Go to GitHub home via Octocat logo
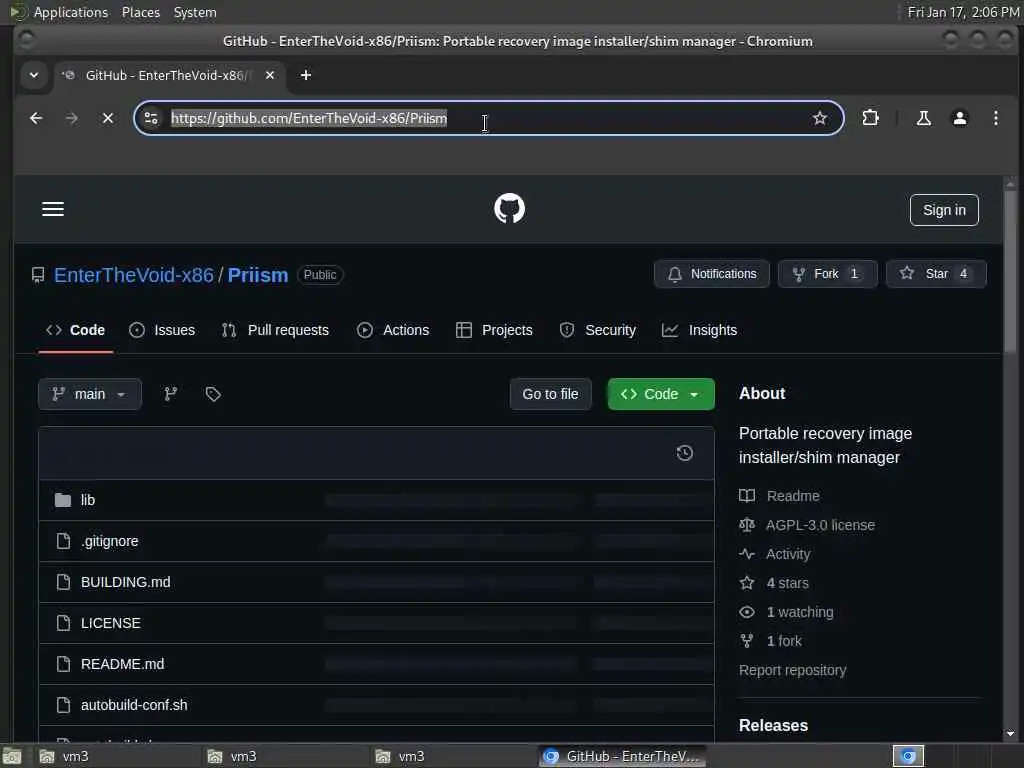This screenshot has height=768, width=1024. coord(509,208)
